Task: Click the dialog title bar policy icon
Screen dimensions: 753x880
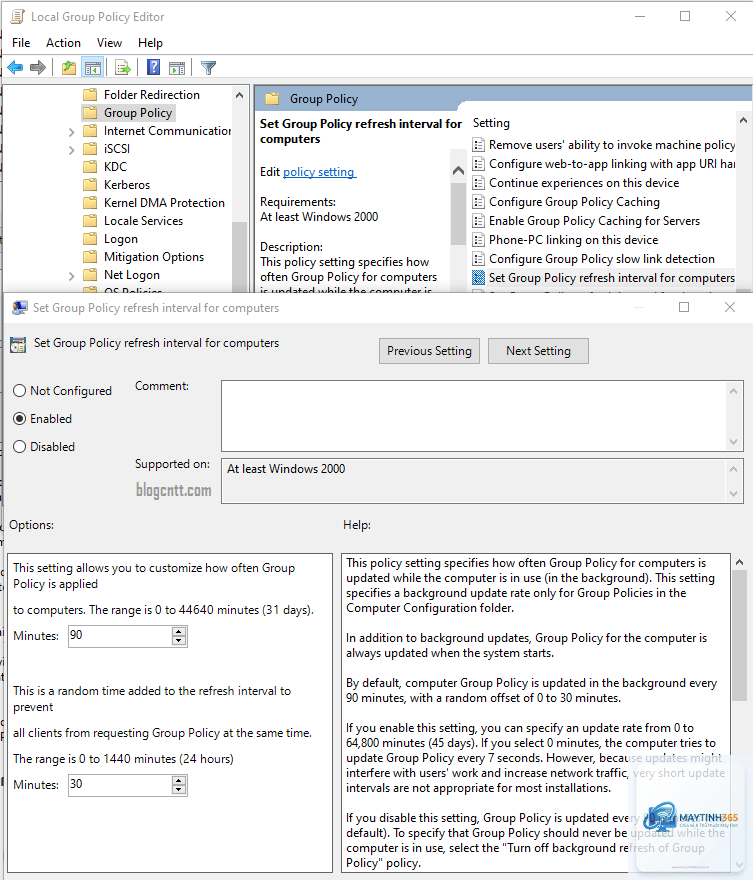Action: tap(20, 308)
